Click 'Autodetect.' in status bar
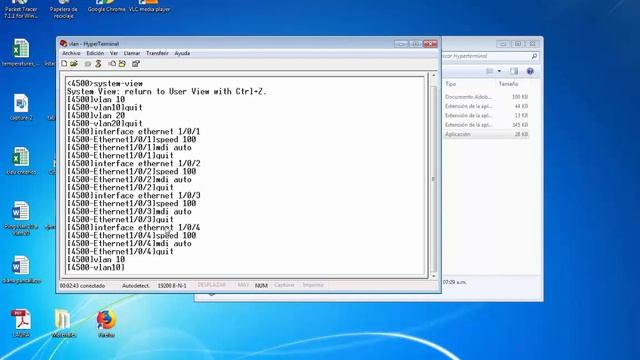This screenshot has width=640, height=360. coord(136,286)
